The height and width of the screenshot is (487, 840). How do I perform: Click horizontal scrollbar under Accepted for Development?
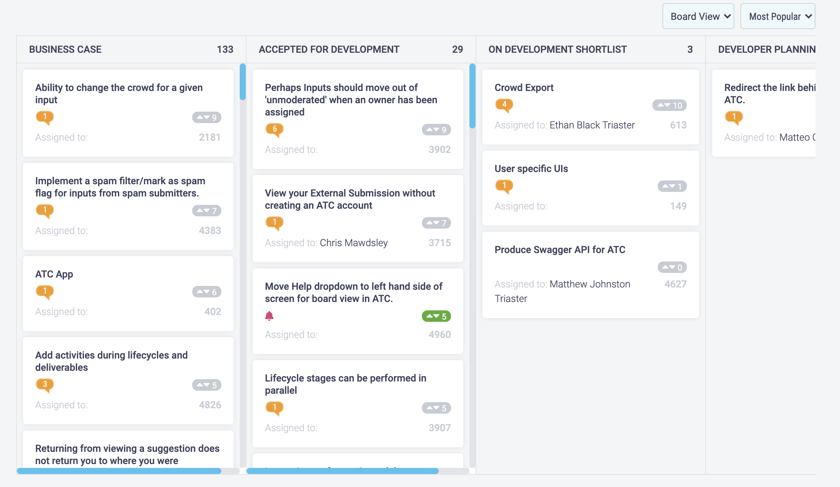[x=343, y=471]
